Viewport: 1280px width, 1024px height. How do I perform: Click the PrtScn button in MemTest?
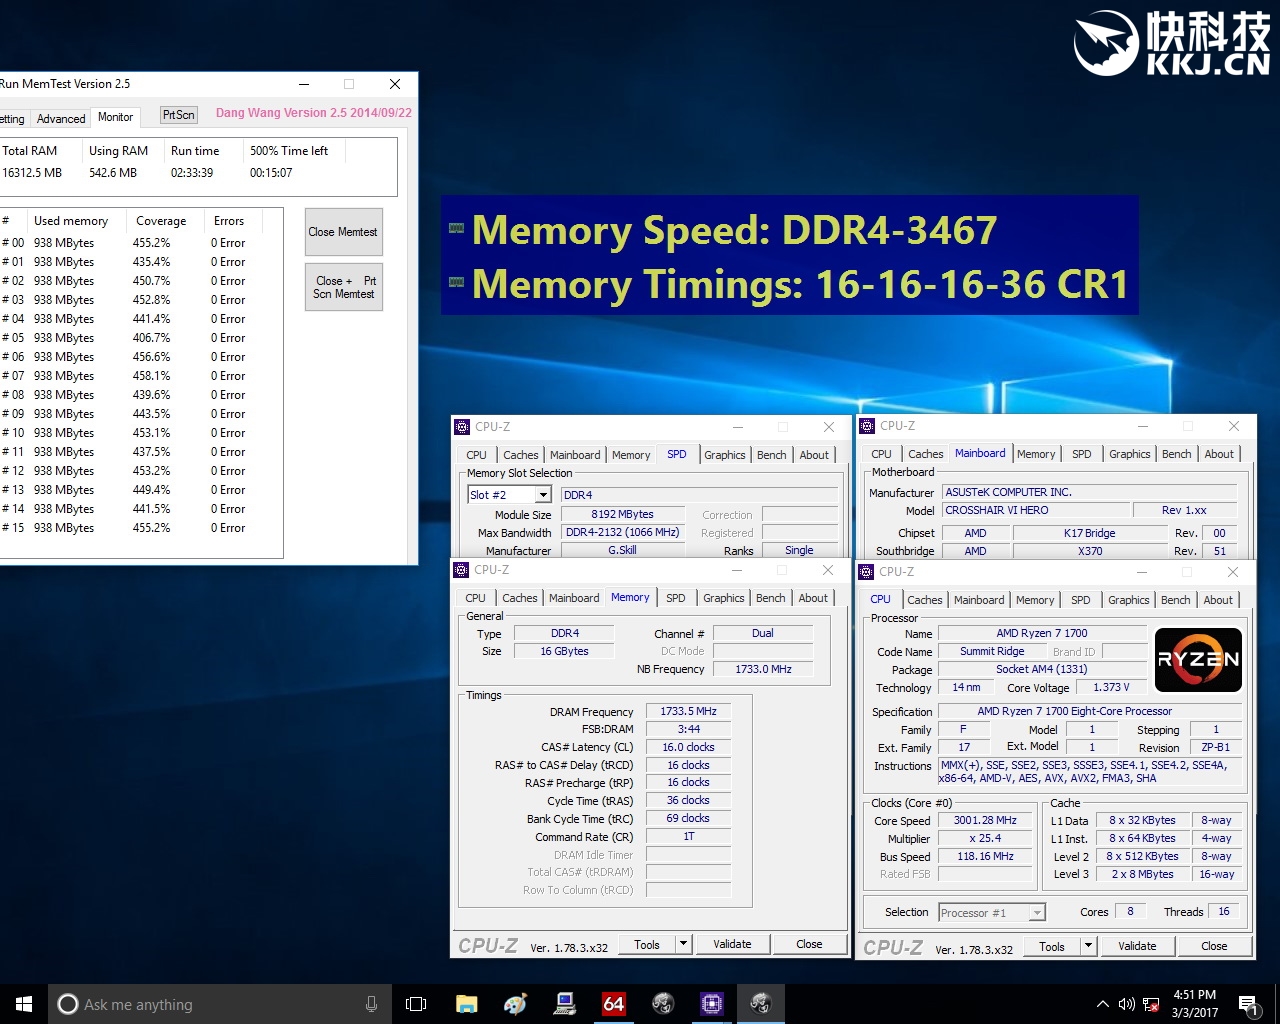point(179,115)
